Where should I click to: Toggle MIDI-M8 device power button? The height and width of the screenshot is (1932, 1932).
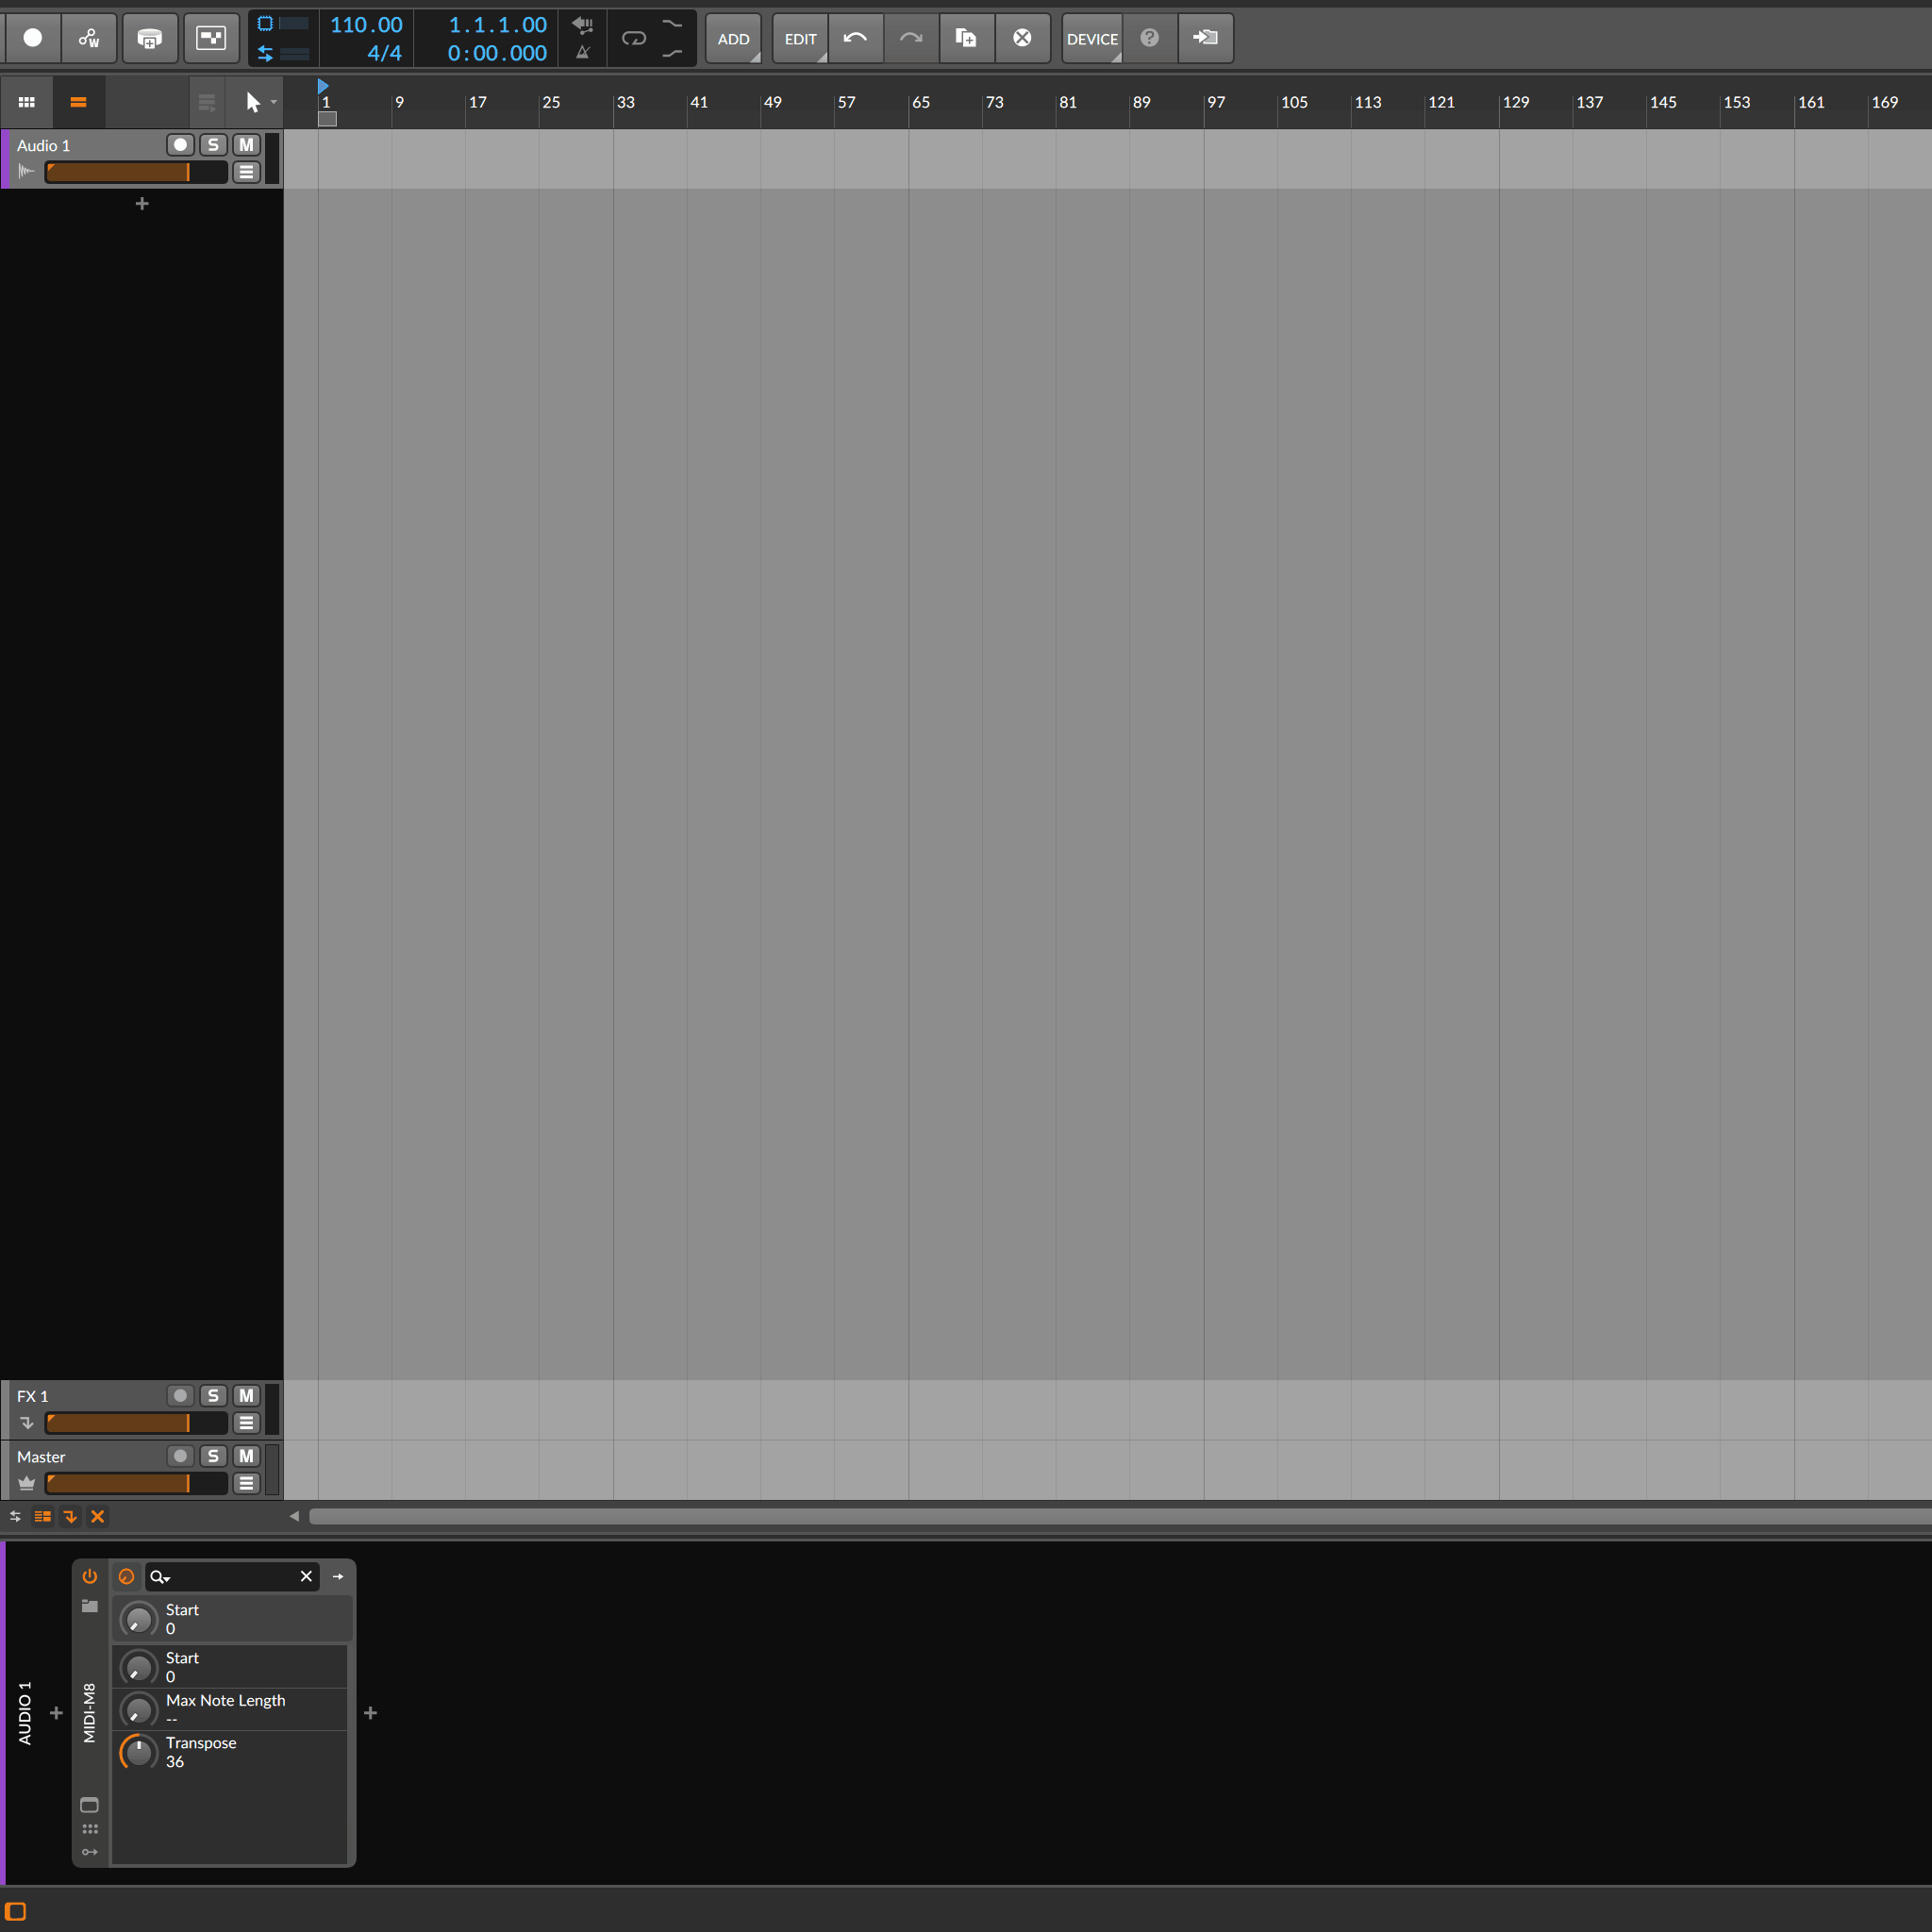point(90,1577)
